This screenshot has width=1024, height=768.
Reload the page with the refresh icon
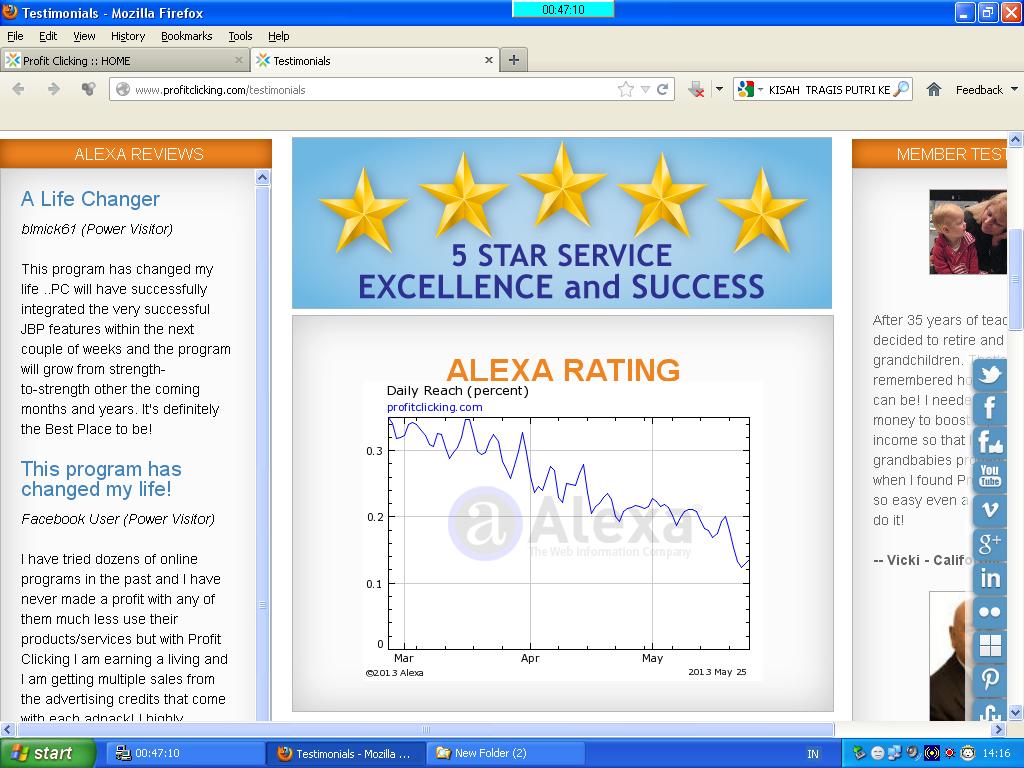click(x=662, y=89)
